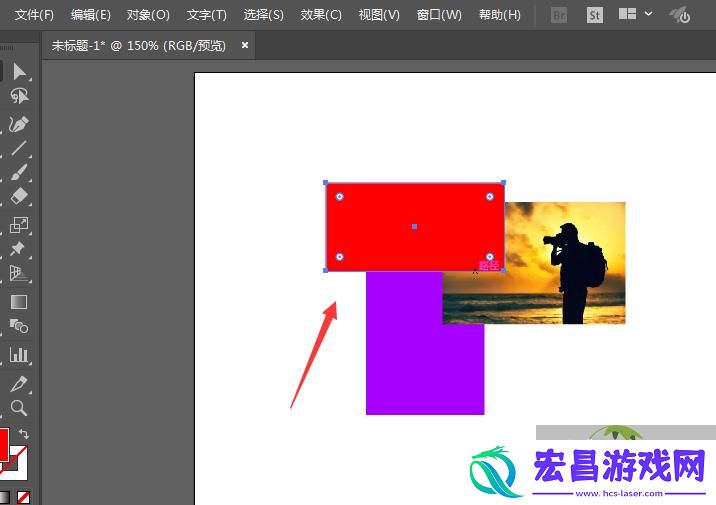Set color to None in toolbar
This screenshot has height=505, width=716.
coord(23,497)
